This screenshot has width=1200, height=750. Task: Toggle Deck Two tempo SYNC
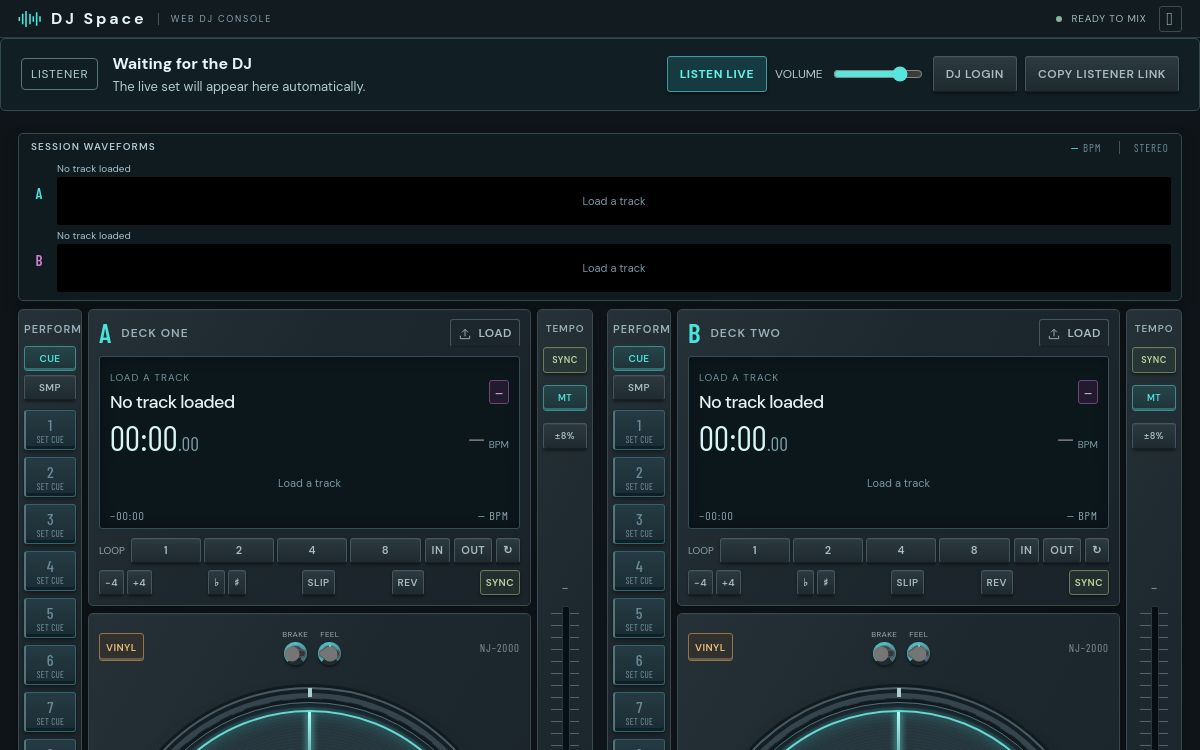[x=1154, y=360]
